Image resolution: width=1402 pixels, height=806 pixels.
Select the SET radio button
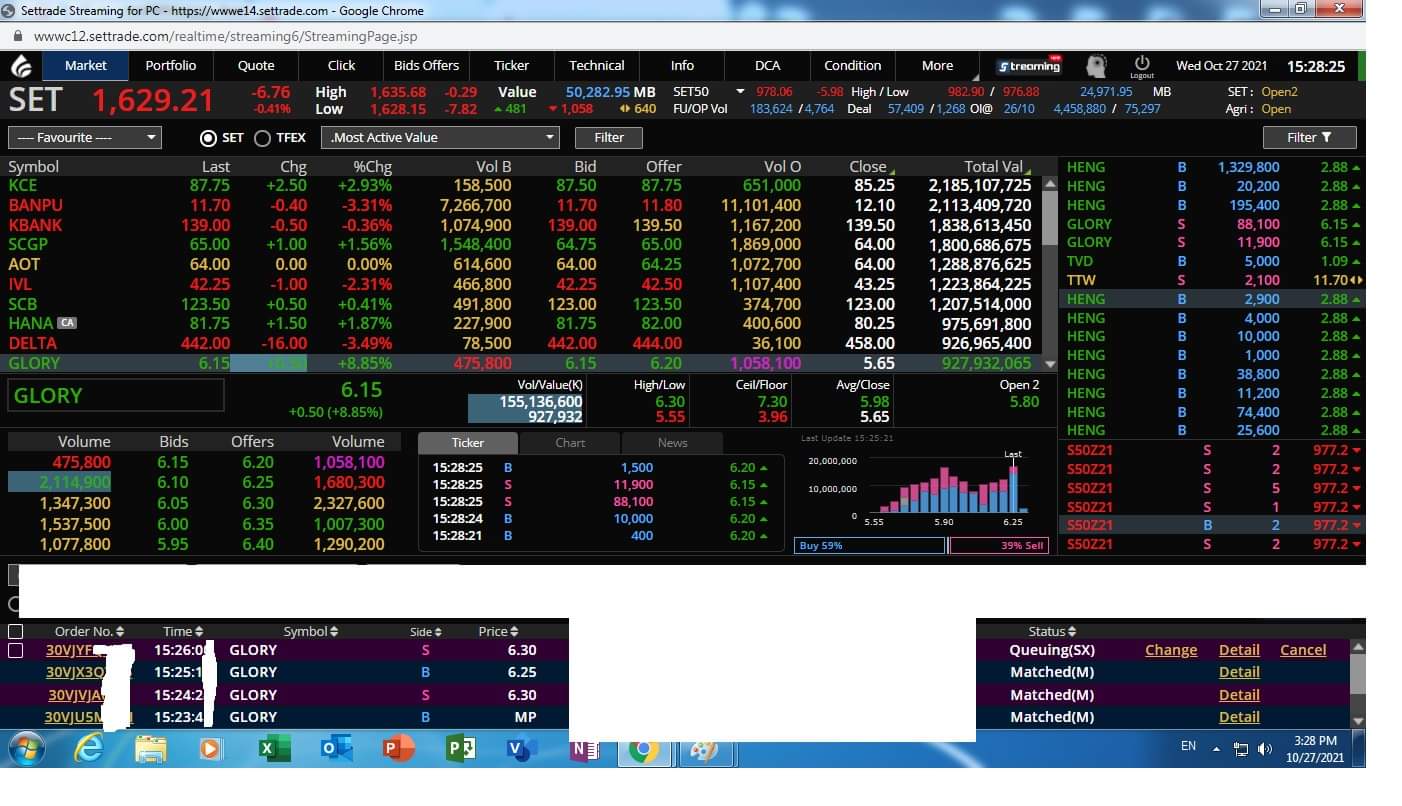coord(208,138)
